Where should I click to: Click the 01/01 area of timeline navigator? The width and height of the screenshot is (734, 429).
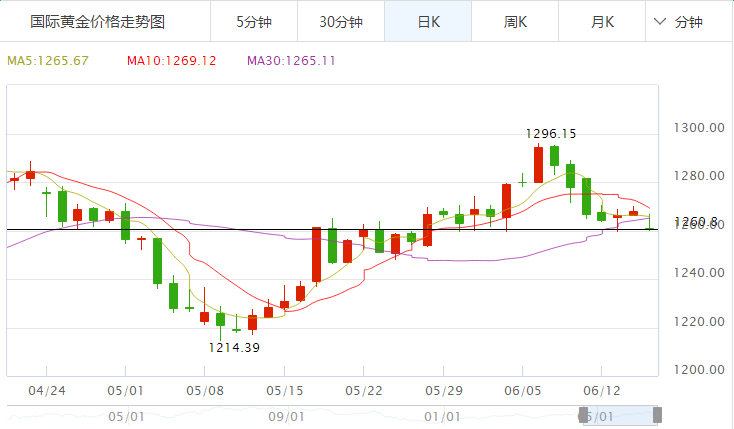click(441, 416)
